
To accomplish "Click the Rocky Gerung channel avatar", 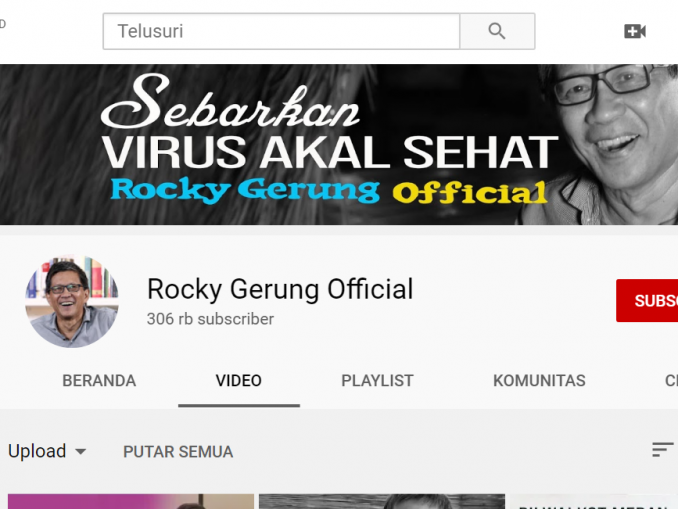I will click(72, 301).
